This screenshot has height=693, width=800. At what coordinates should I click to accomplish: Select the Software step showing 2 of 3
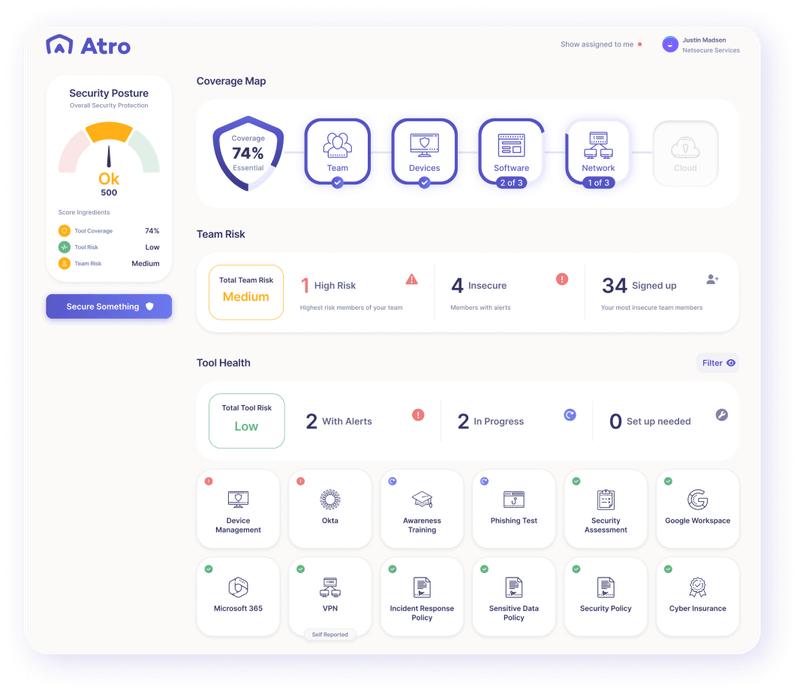coord(510,148)
